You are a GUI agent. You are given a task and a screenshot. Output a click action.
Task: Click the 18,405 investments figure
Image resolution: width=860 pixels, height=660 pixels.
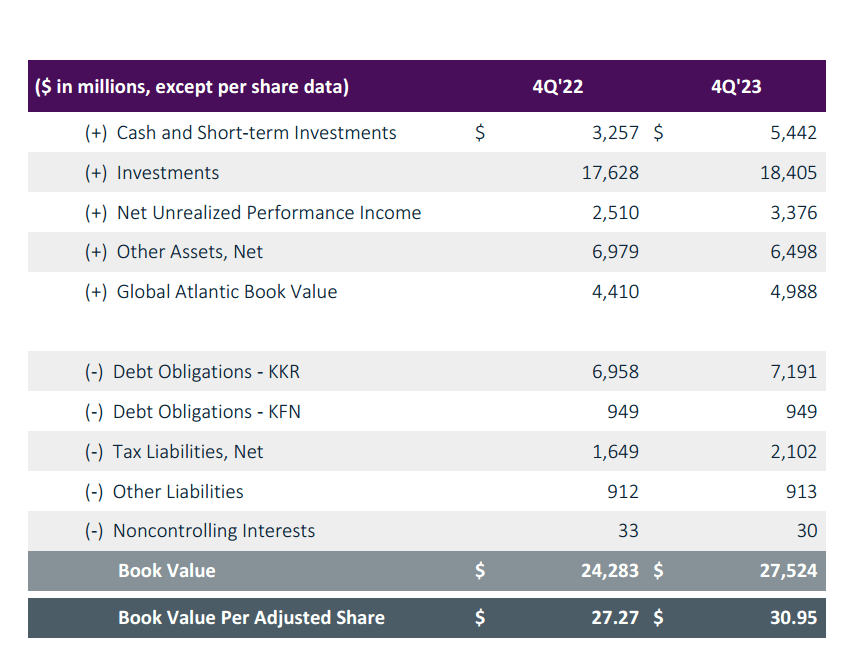789,172
